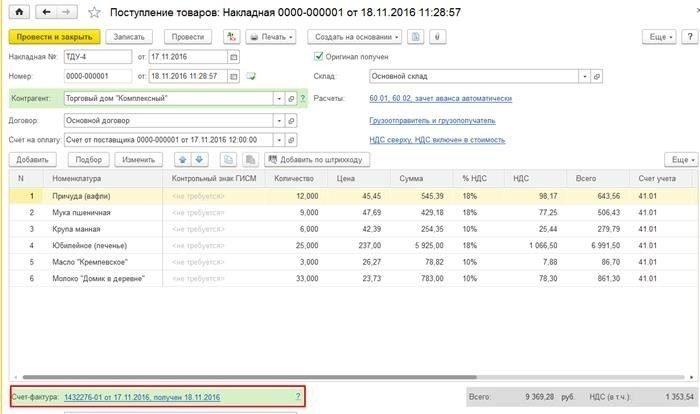Open the Счет-фактура 1432276-01 link
The height and width of the screenshot is (414, 700).
coord(142,397)
